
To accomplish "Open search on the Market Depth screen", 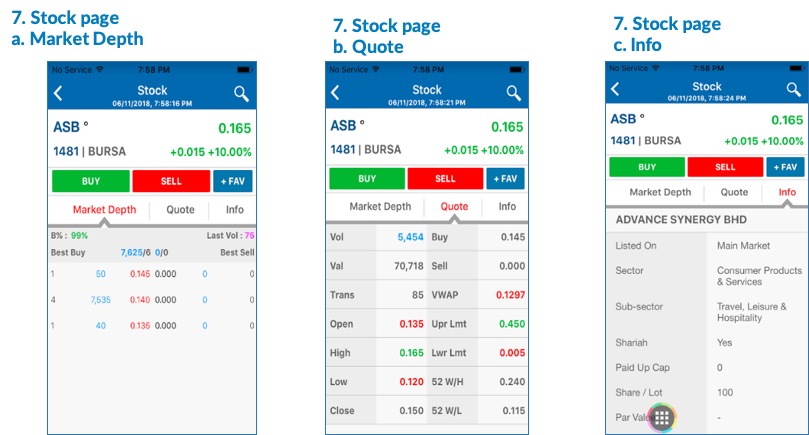I will (241, 94).
